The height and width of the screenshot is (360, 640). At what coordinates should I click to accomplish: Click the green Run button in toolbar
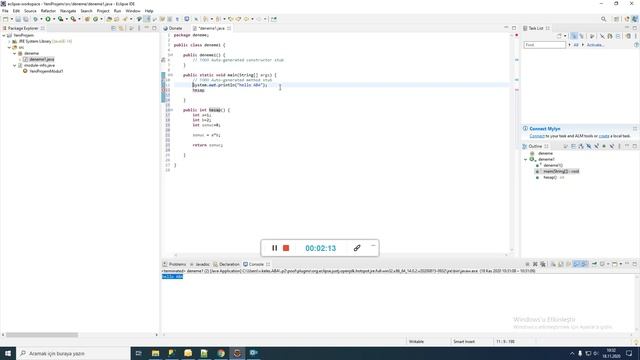click(x=48, y=19)
